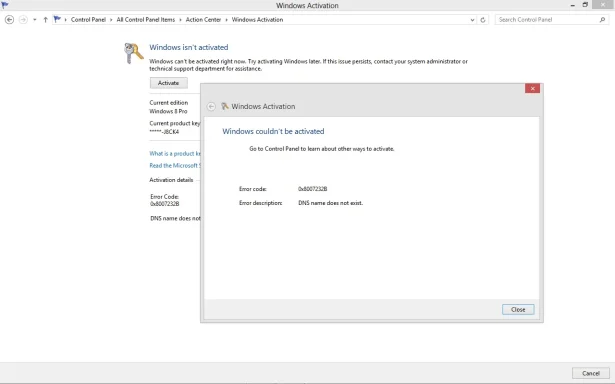Click the search magnifier icon

pyautogui.click(x=602, y=20)
